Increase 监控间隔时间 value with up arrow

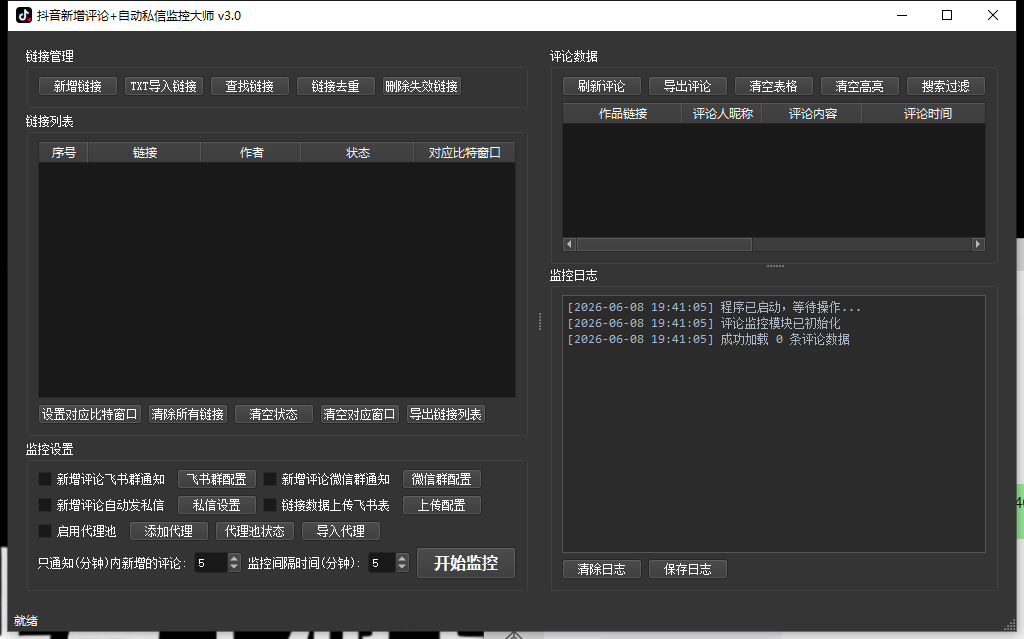point(402,559)
